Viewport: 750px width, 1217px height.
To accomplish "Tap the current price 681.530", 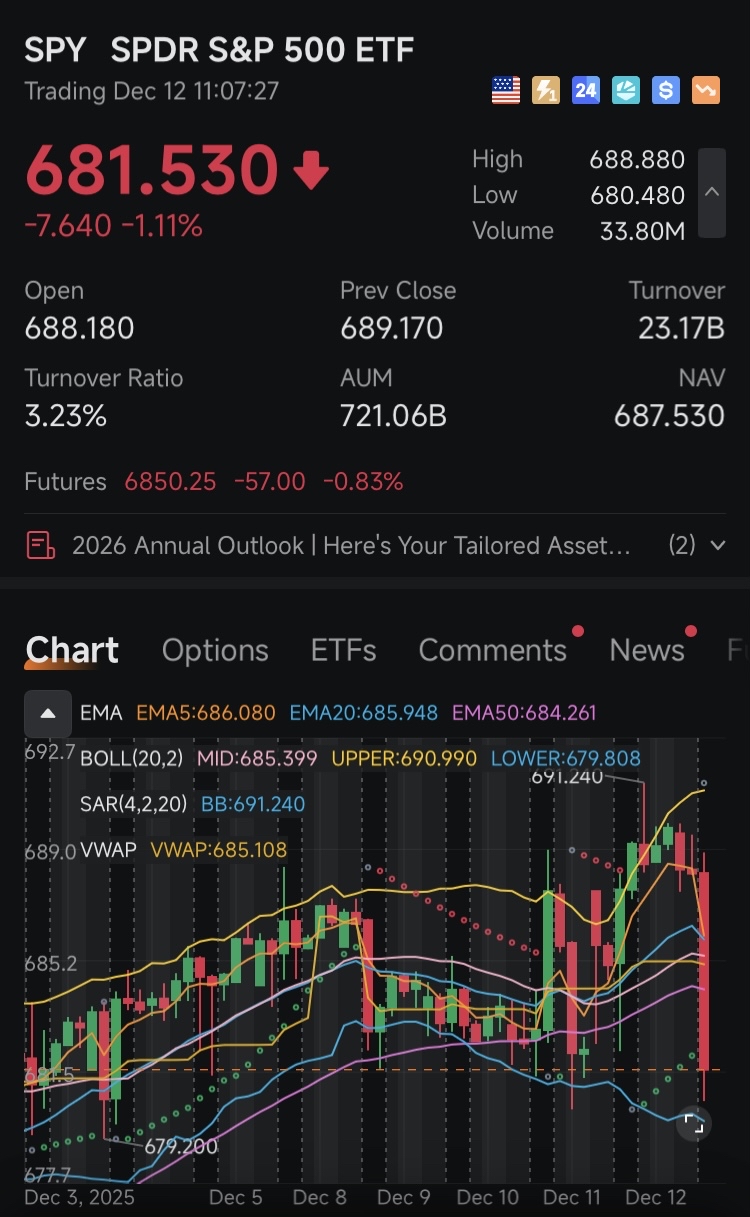I will coord(151,171).
